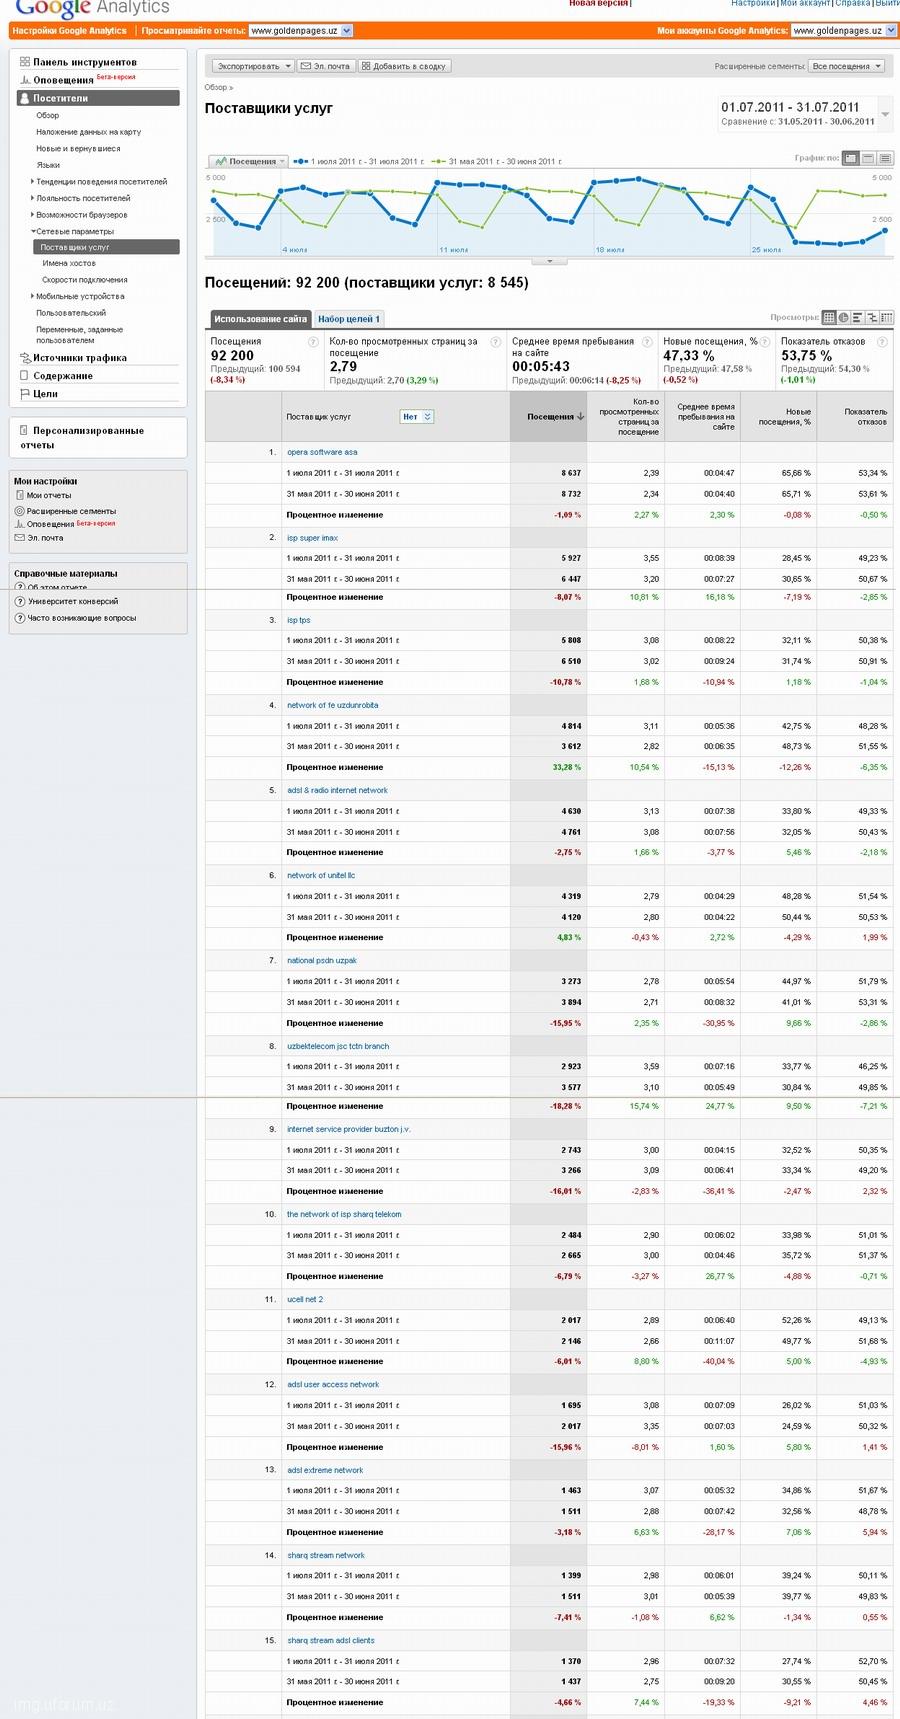The height and width of the screenshot is (1719, 900).
Task: Select the bar performance view icon
Action: (x=857, y=318)
